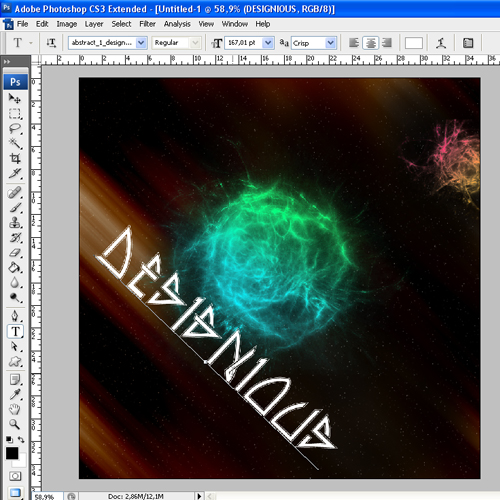Align text left

(x=354, y=43)
